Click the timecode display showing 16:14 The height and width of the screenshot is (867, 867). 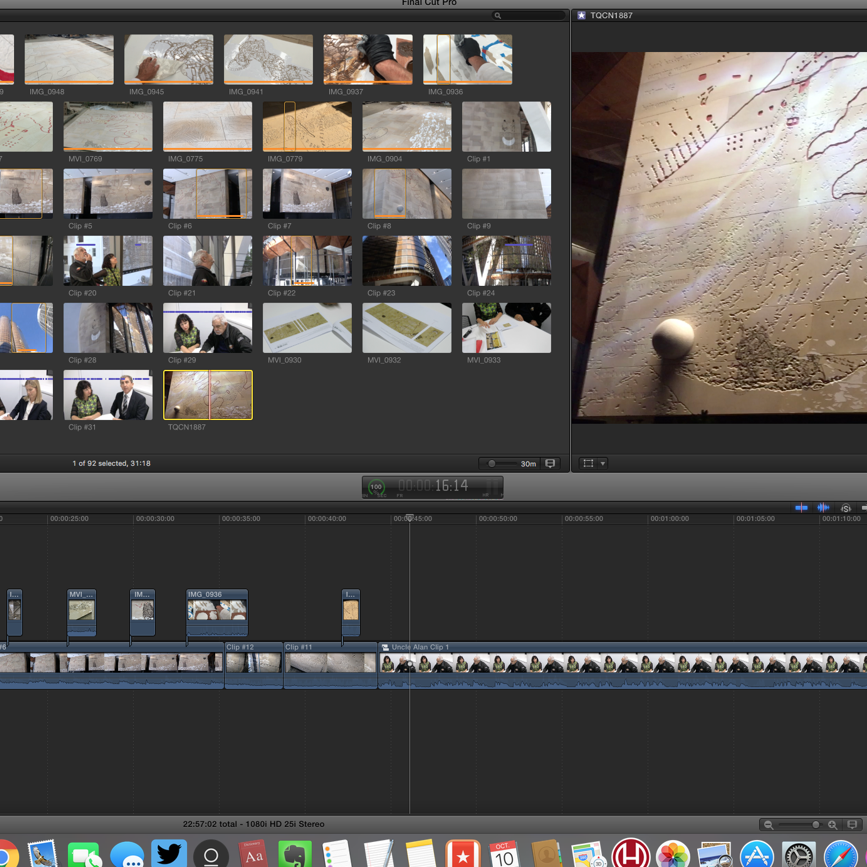point(433,486)
